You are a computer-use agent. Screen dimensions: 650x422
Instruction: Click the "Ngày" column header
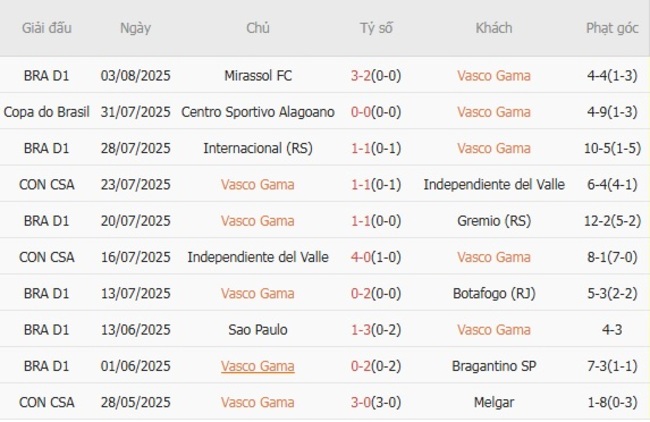coord(136,28)
